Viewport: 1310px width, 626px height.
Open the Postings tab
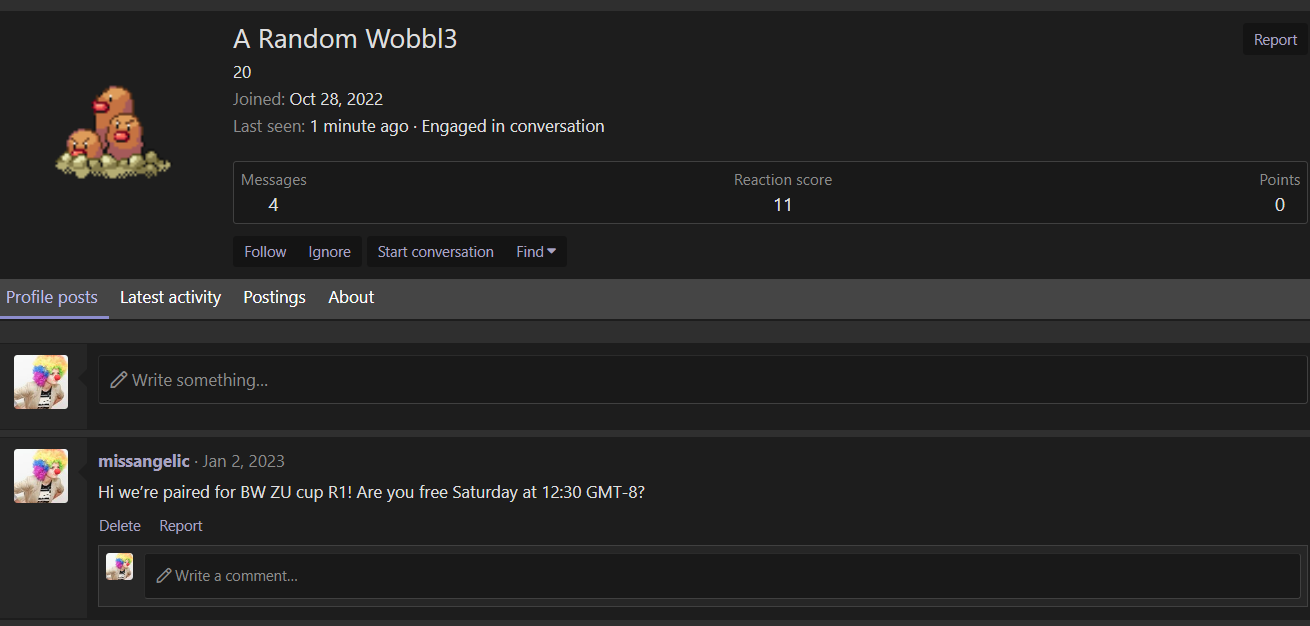pos(274,297)
